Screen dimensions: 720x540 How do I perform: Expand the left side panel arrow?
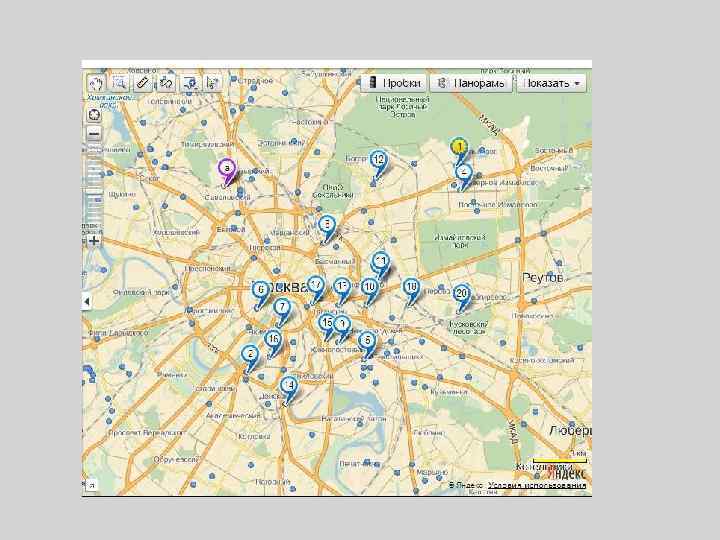click(86, 302)
